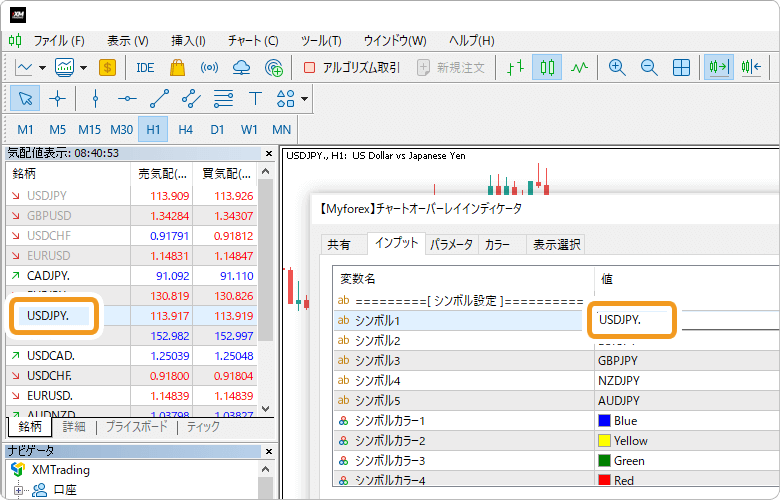Open the 挿入(I) menu

pyautogui.click(x=189, y=41)
